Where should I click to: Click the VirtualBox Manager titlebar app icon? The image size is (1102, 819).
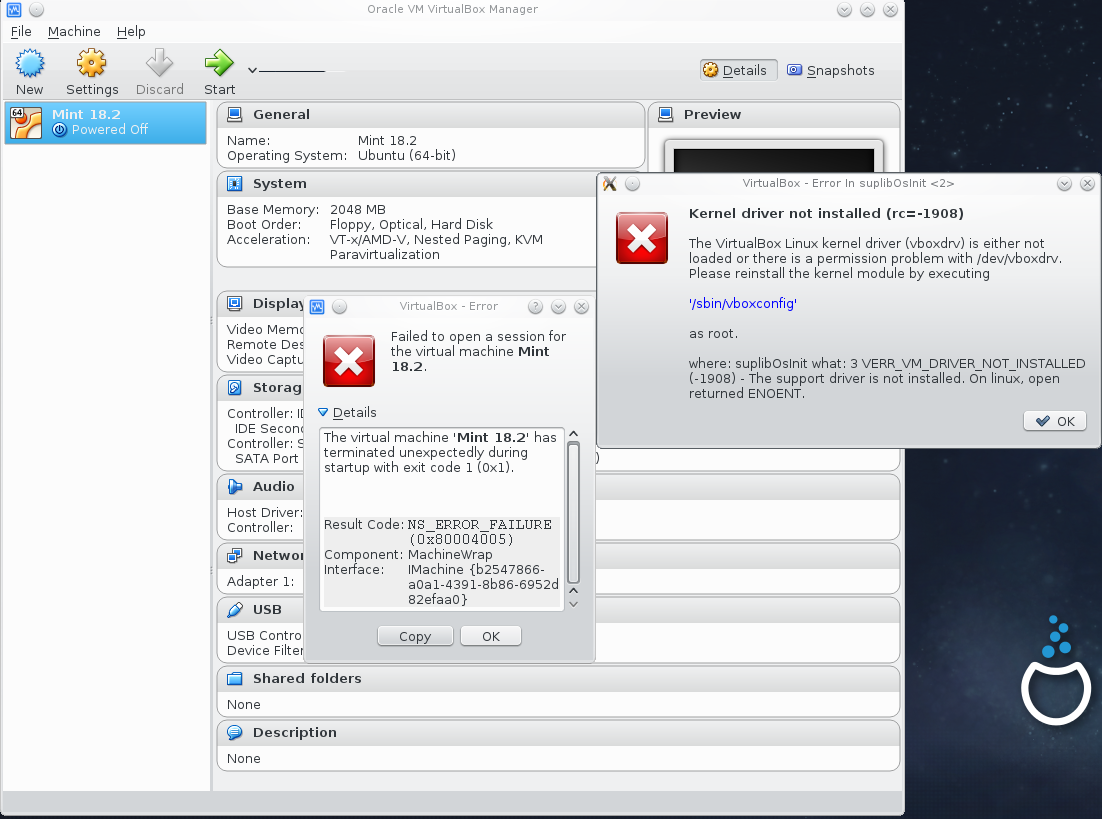point(13,9)
